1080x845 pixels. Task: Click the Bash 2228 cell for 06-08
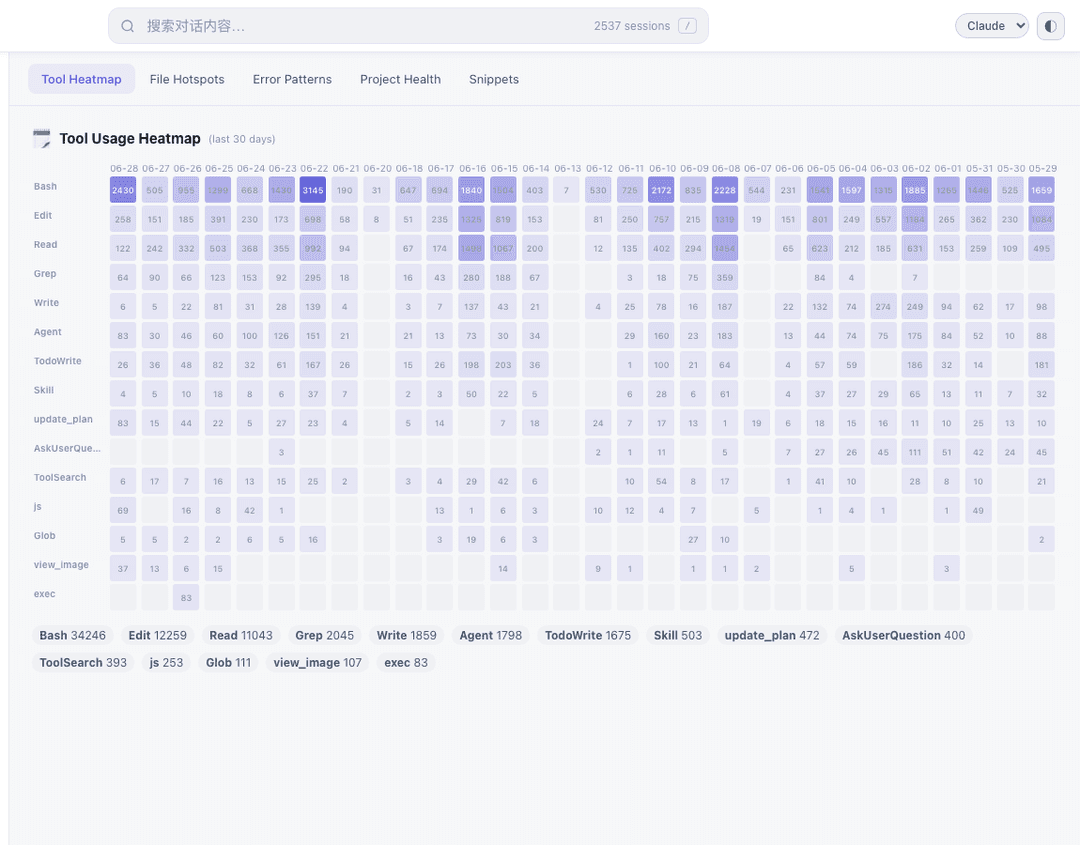point(725,190)
